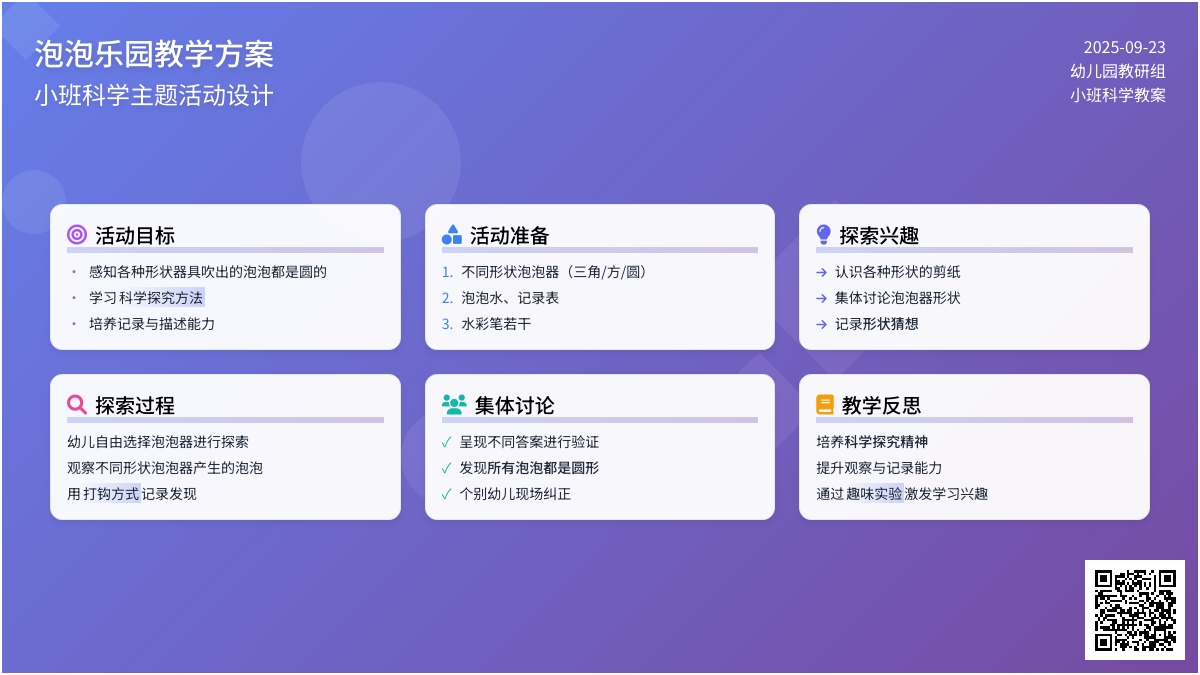Click the target icon beside 活动目标
This screenshot has height=675, width=1200.
click(77, 235)
